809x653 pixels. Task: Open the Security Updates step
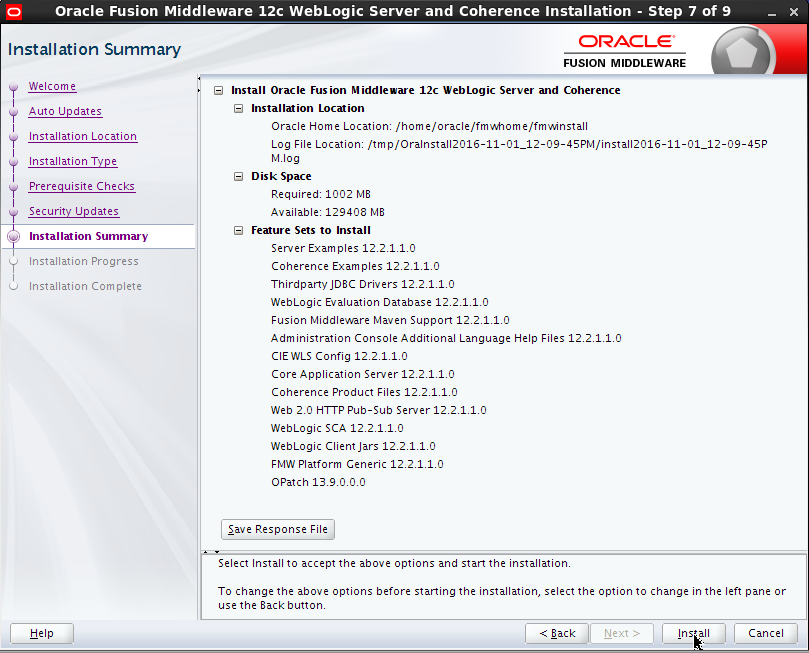pyautogui.click(x=74, y=211)
